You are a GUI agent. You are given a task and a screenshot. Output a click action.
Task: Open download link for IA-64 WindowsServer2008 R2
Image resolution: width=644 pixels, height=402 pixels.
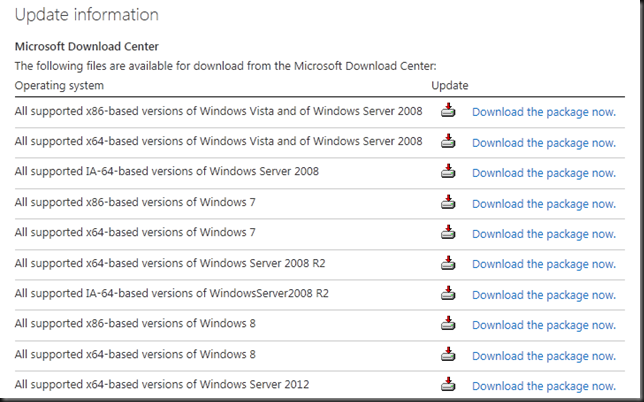click(x=544, y=295)
